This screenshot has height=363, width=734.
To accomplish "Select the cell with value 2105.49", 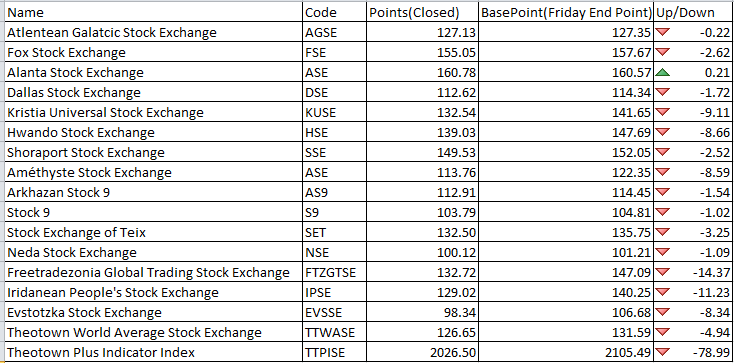I will pyautogui.click(x=566, y=352).
